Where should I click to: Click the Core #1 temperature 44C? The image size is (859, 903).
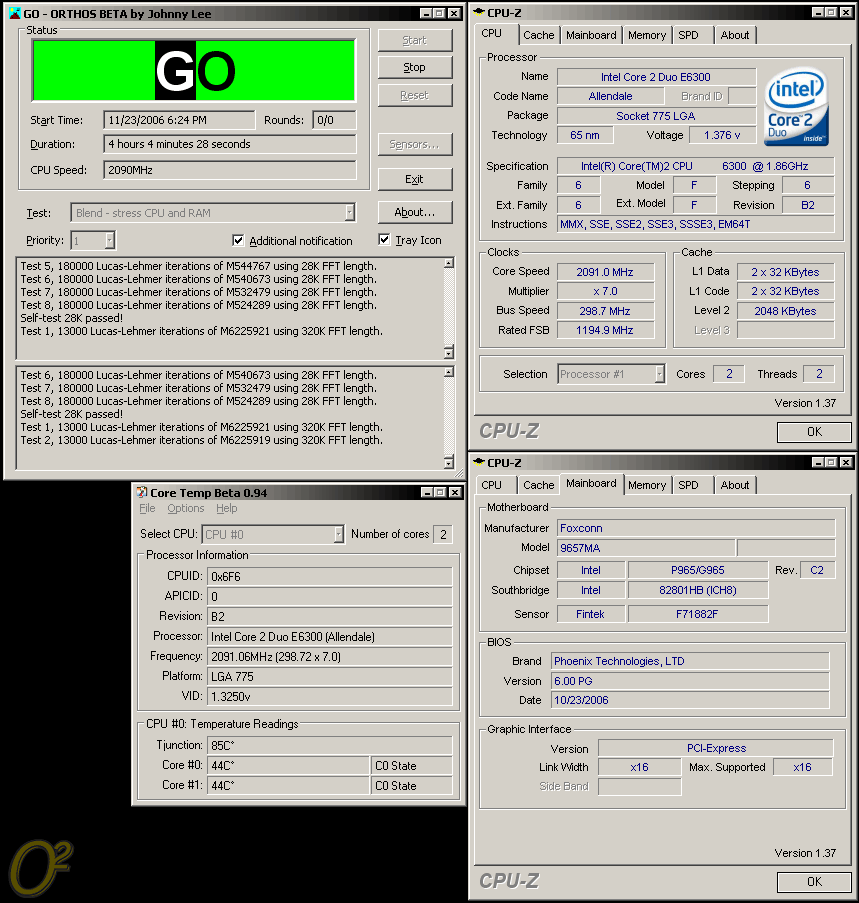(x=288, y=785)
